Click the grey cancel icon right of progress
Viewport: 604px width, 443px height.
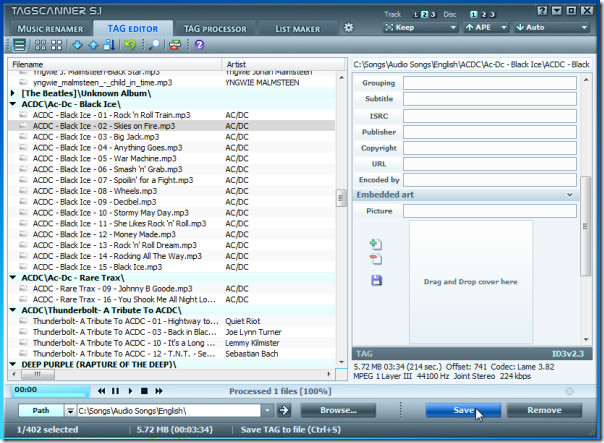click(569, 391)
